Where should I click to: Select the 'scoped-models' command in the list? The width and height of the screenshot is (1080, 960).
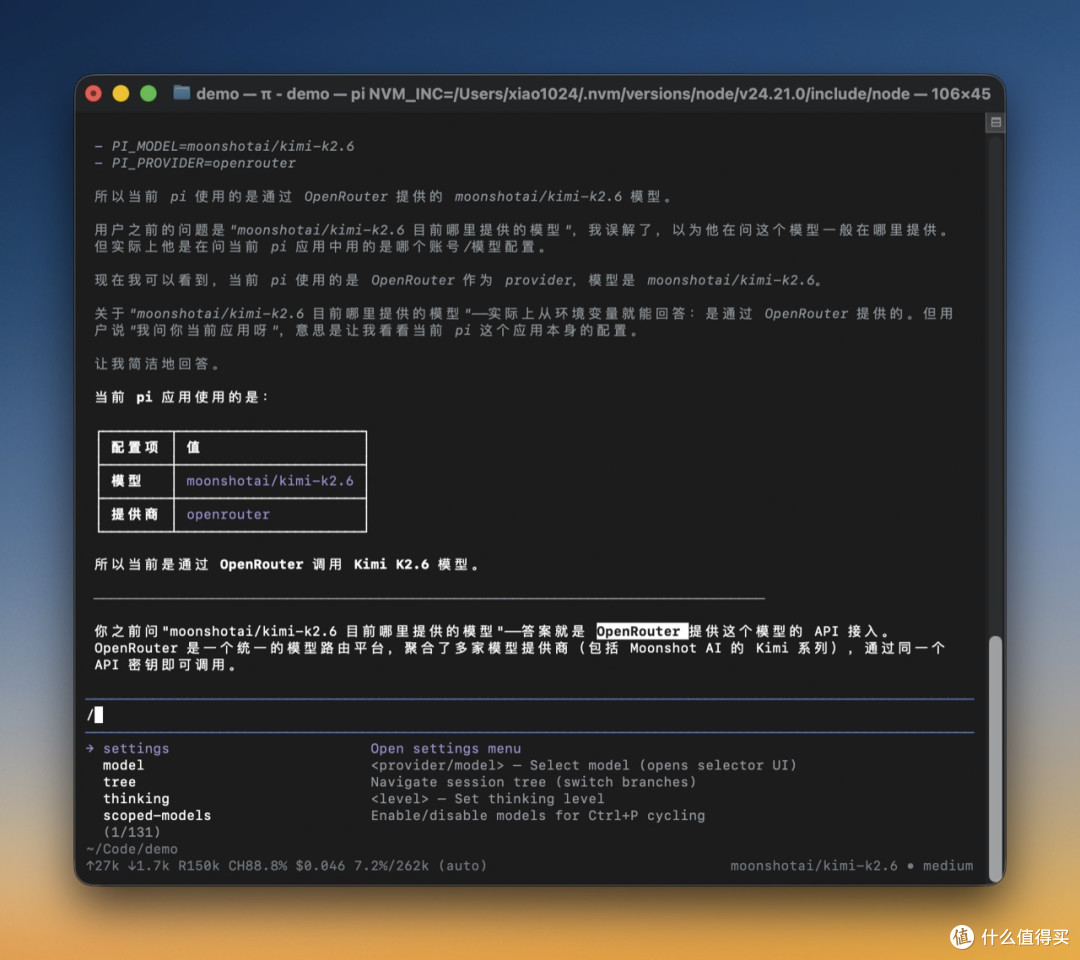[x=157, y=815]
